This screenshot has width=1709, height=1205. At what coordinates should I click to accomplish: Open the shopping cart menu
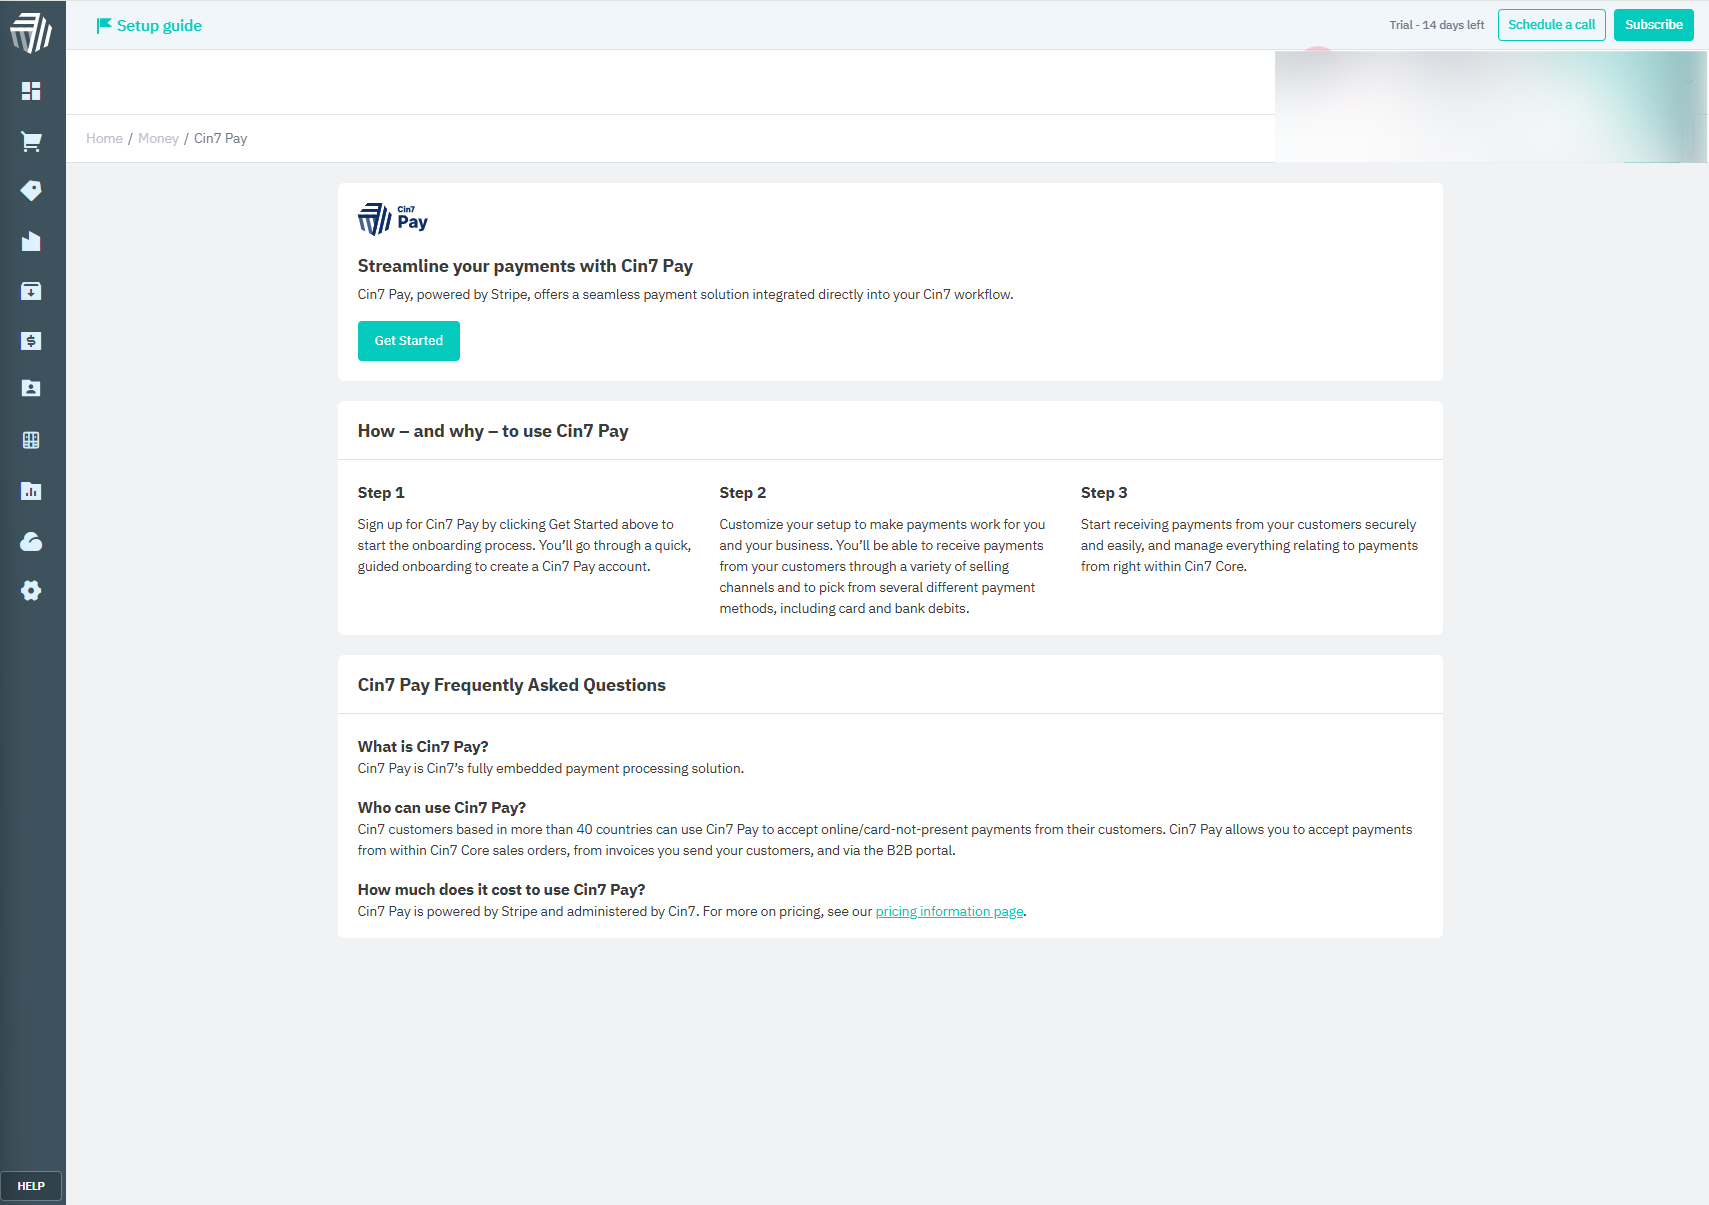[31, 142]
